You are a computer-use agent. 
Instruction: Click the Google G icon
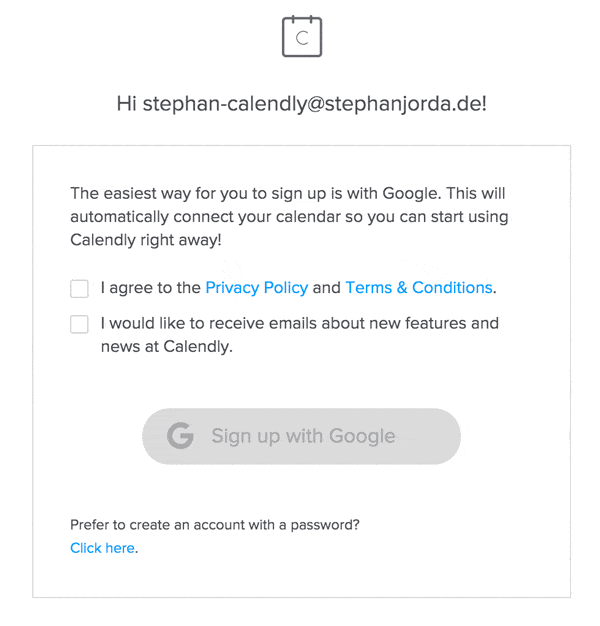(x=180, y=436)
